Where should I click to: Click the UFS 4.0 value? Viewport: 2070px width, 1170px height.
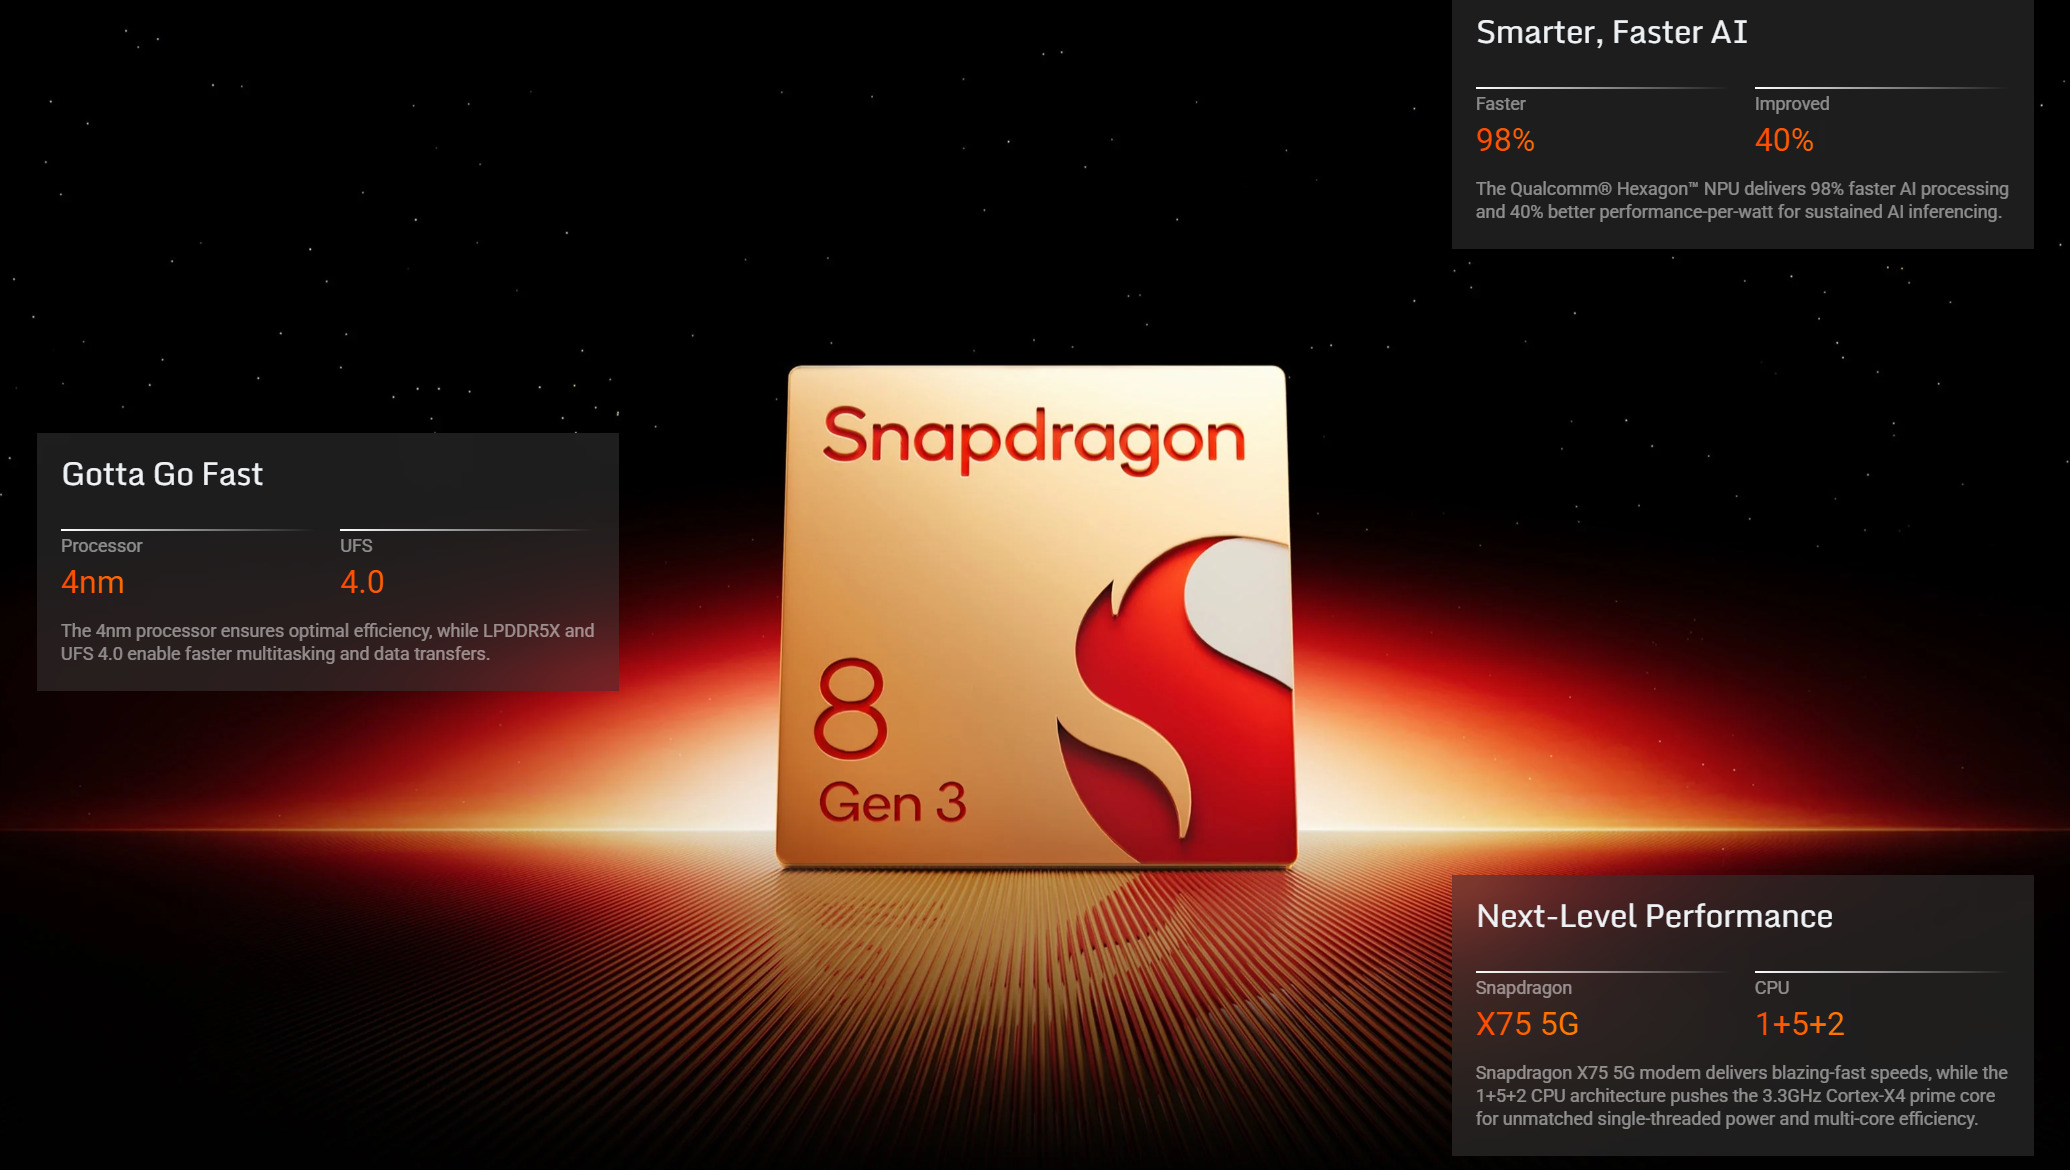[x=362, y=582]
